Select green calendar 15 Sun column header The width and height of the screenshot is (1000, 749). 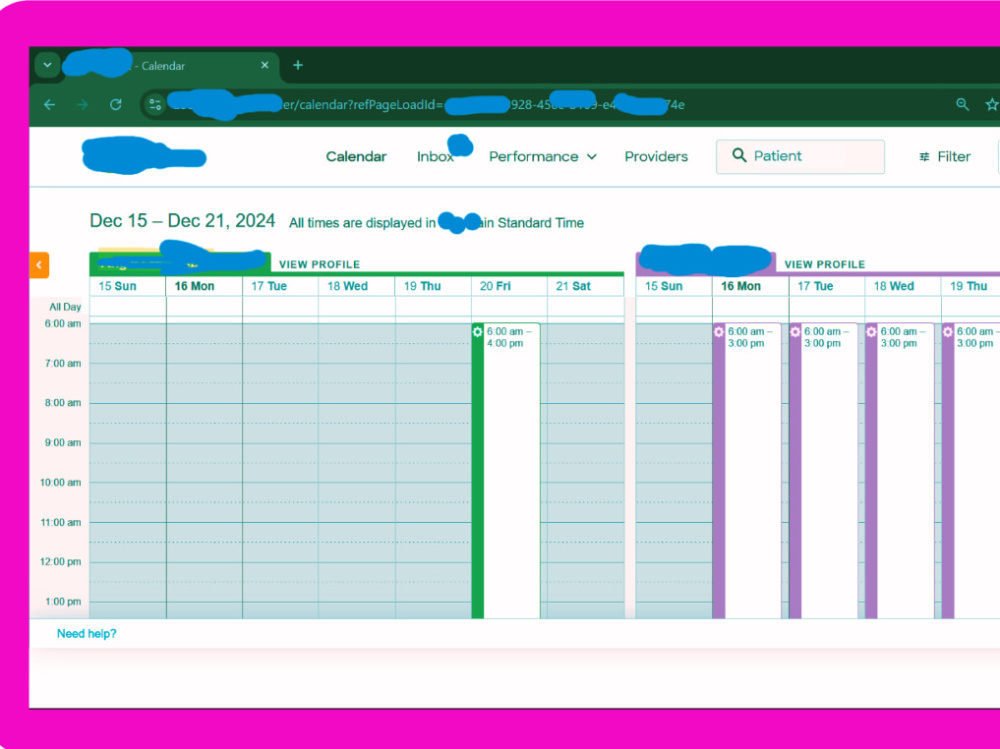coord(128,286)
